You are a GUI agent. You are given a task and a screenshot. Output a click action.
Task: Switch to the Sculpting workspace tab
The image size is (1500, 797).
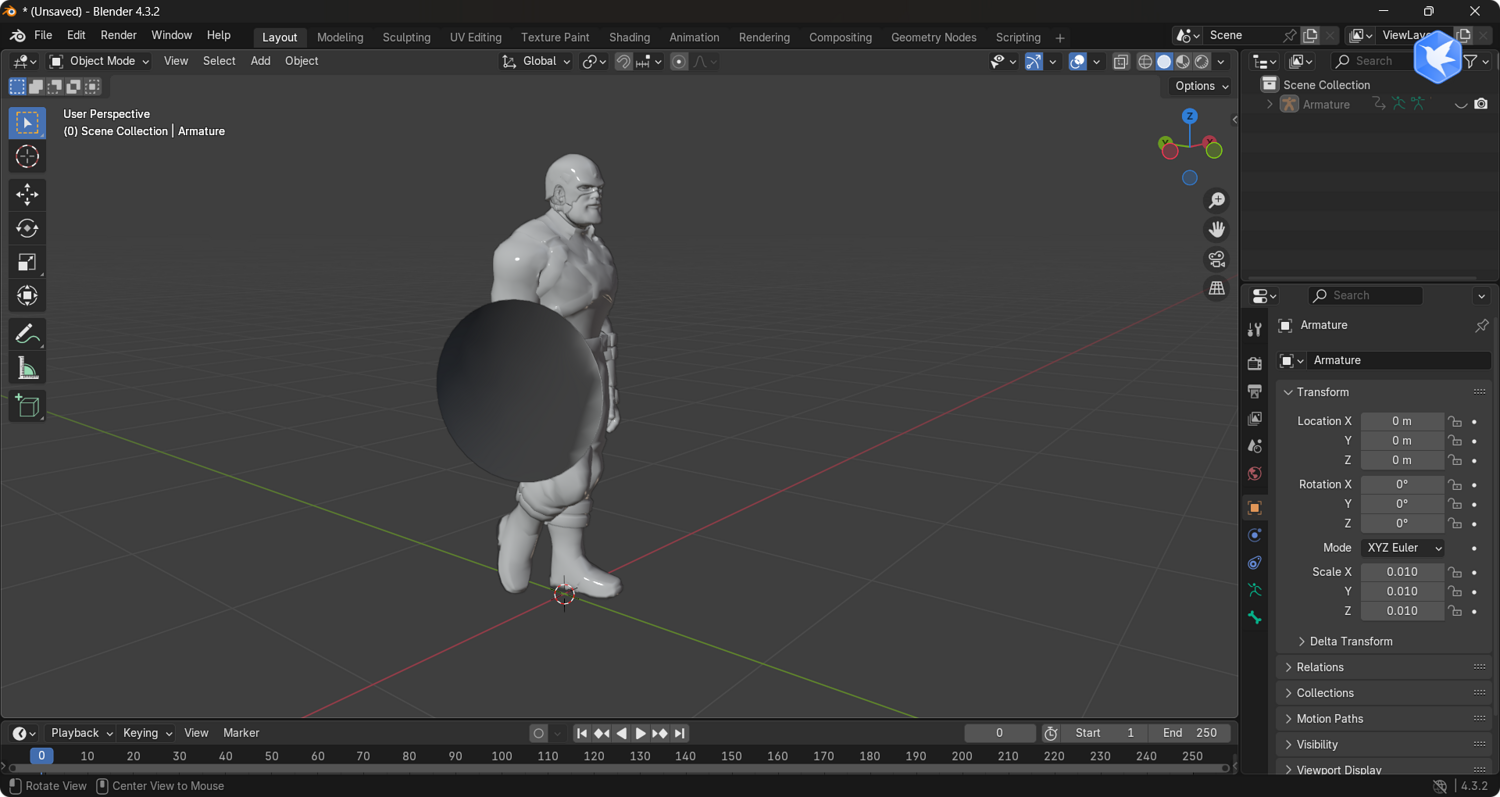406,37
